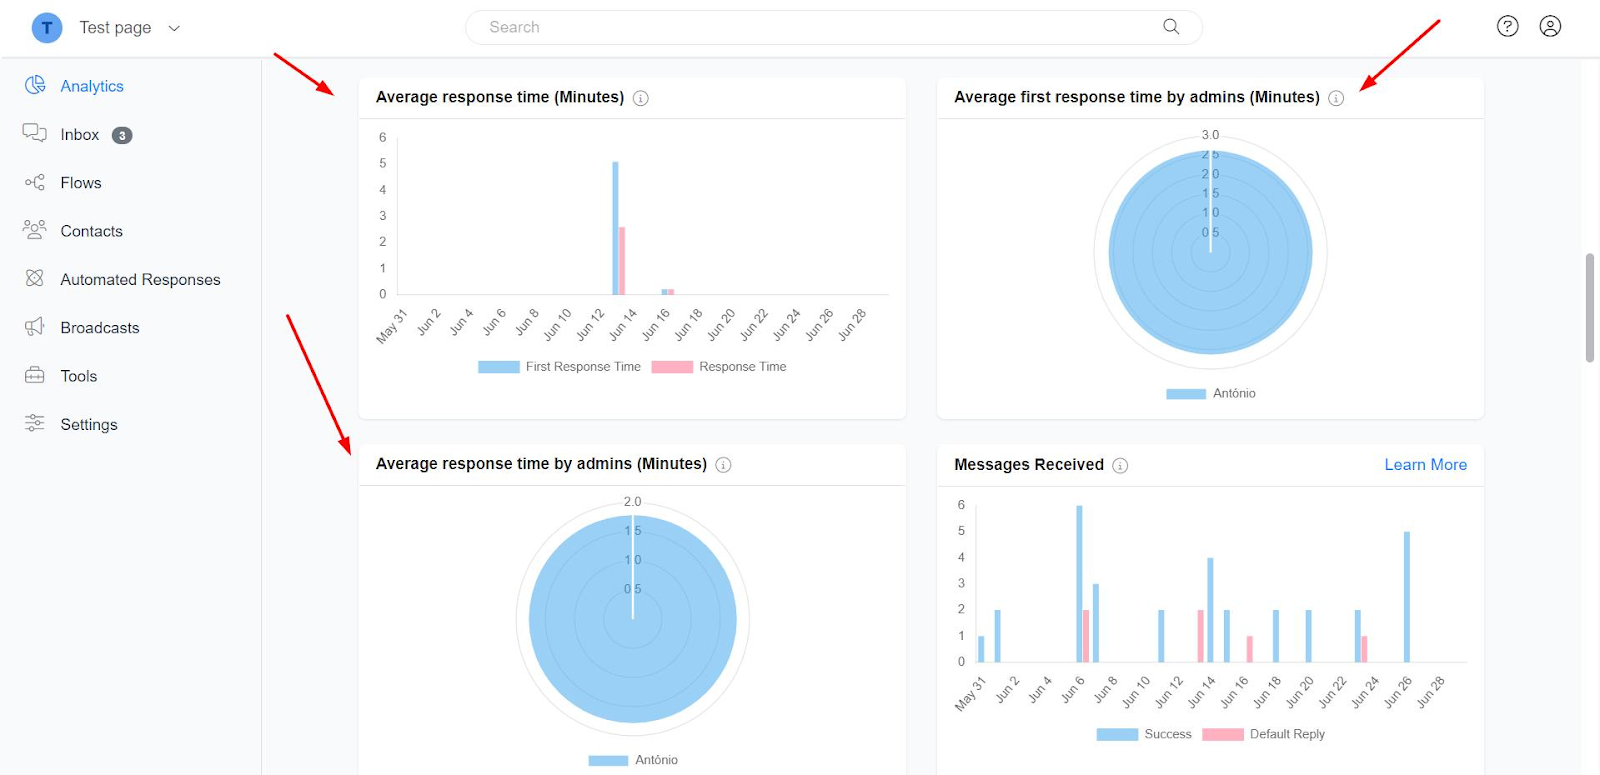The image size is (1600, 775).
Task: Open the Inbox menu item
Action: point(80,135)
